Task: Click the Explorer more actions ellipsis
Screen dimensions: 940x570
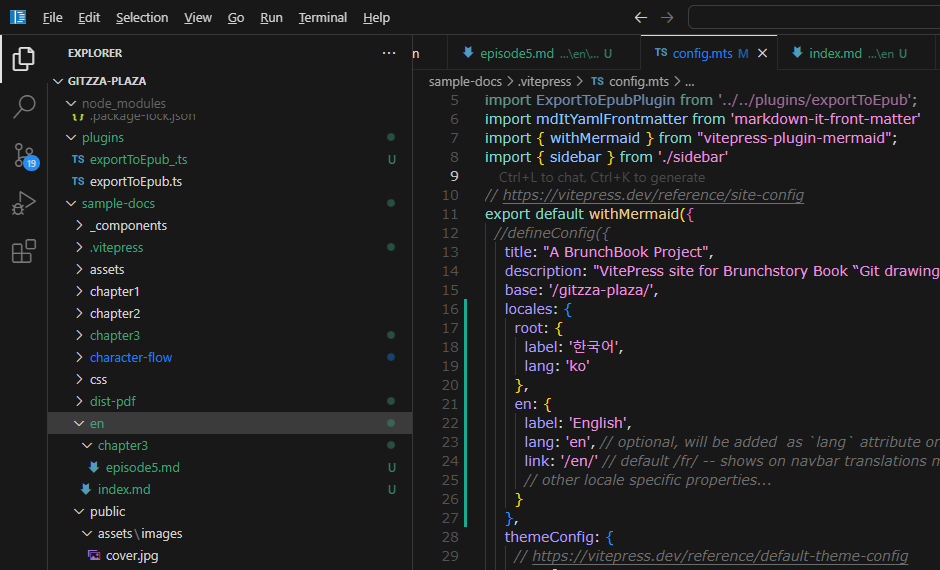Action: [389, 53]
